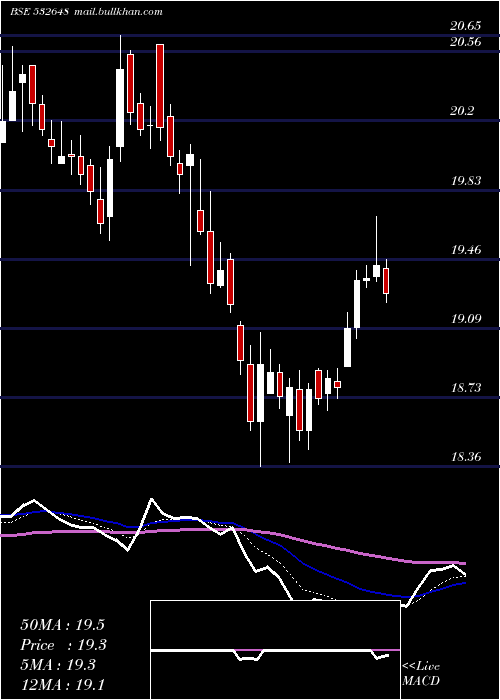Click the 19.09 price axis label
Screen dimensions: 500x700
tap(466, 319)
